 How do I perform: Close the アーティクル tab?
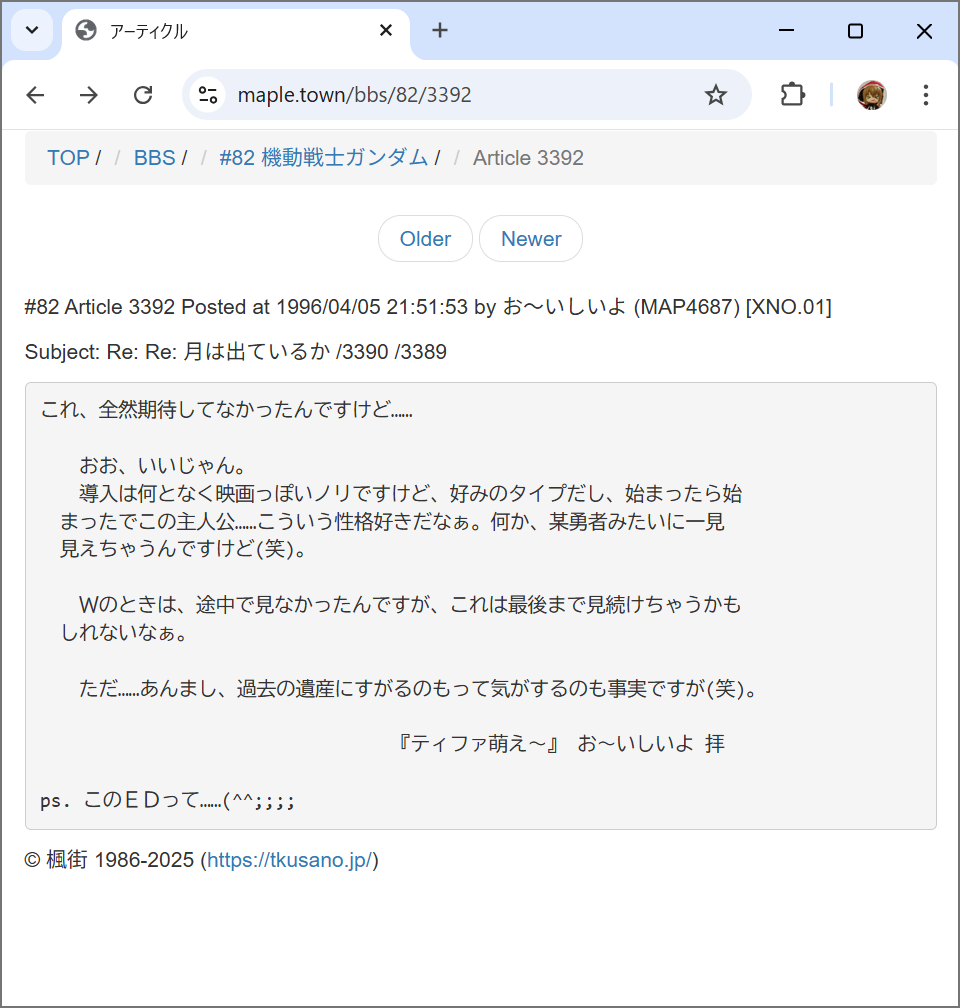point(386,31)
